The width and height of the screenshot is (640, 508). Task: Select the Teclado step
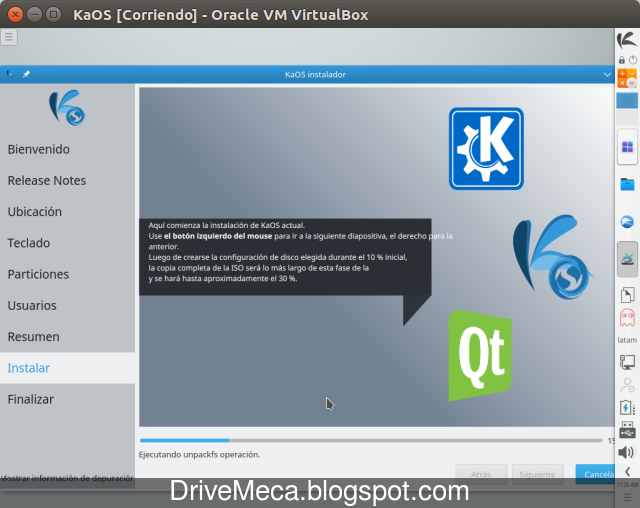[67, 243]
